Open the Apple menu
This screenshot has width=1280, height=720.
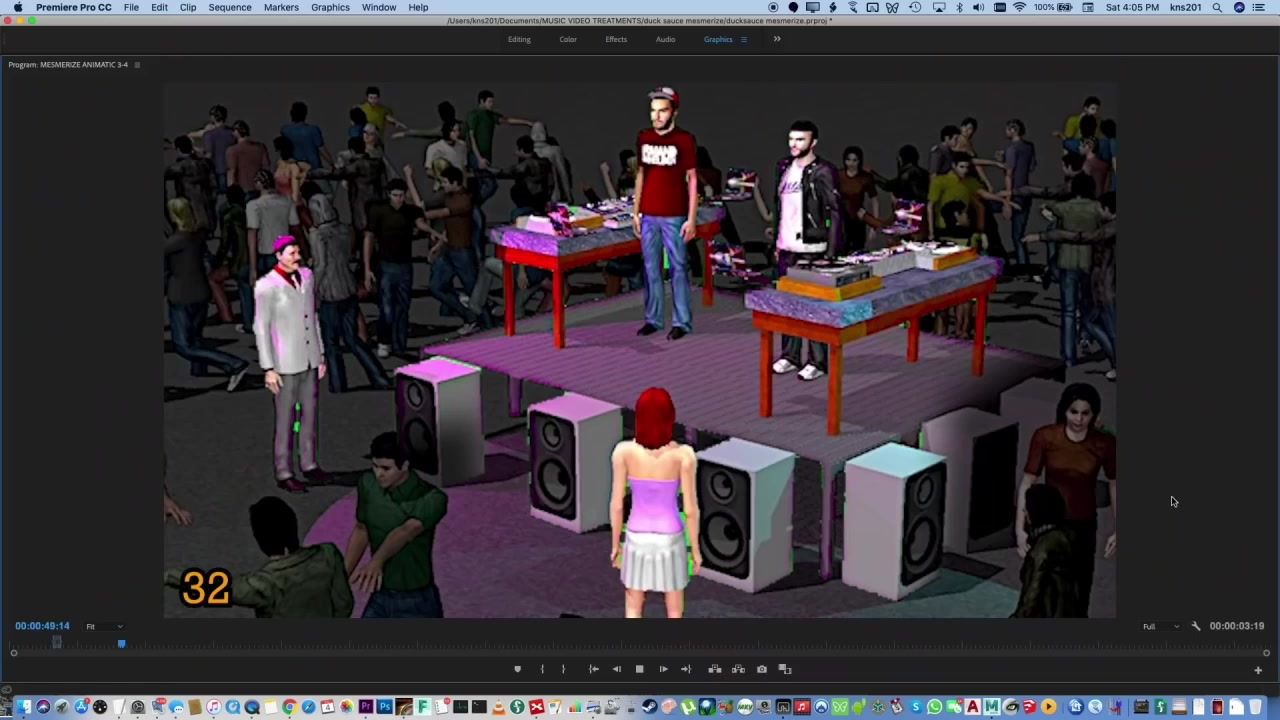coord(17,7)
